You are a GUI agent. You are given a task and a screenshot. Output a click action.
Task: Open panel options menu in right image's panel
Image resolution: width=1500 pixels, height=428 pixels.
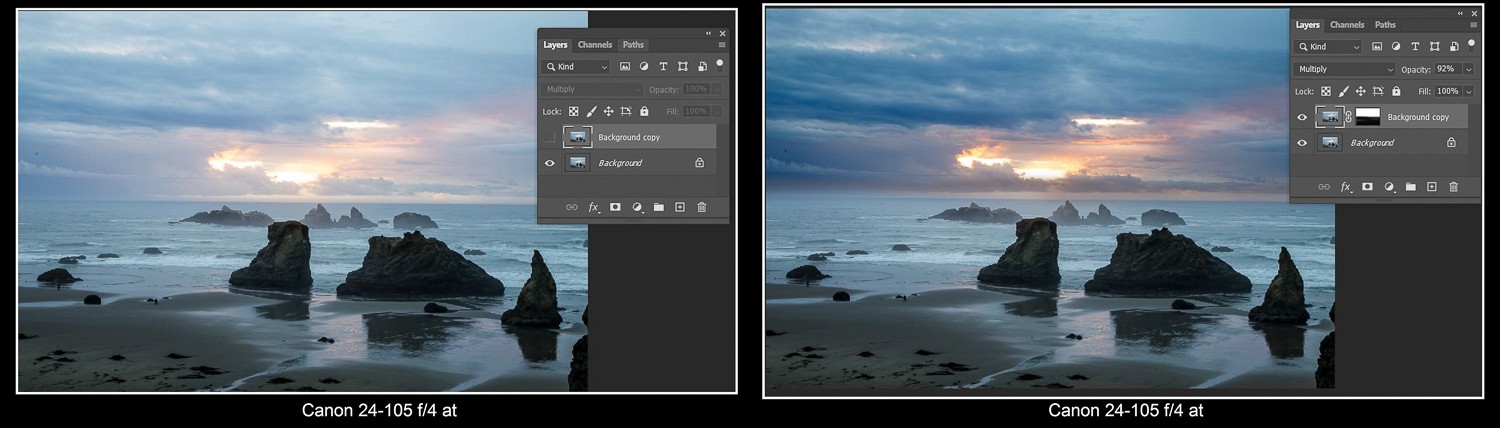tap(1474, 25)
